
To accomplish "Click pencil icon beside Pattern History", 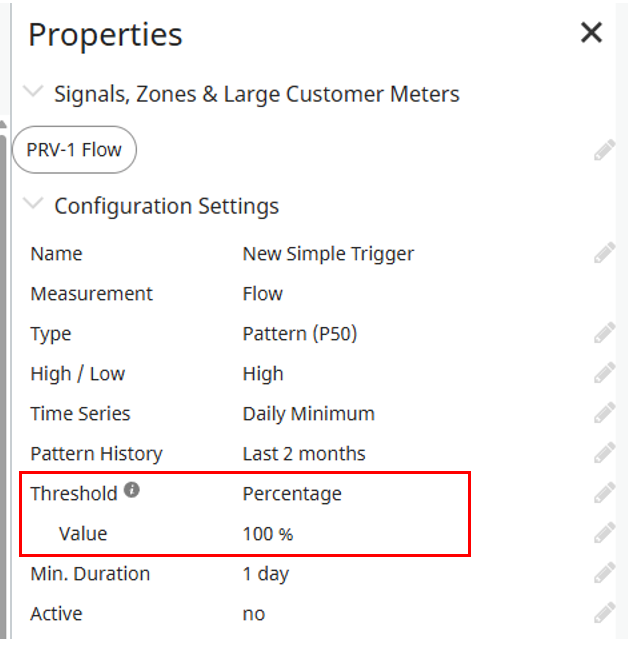I will point(604,453).
